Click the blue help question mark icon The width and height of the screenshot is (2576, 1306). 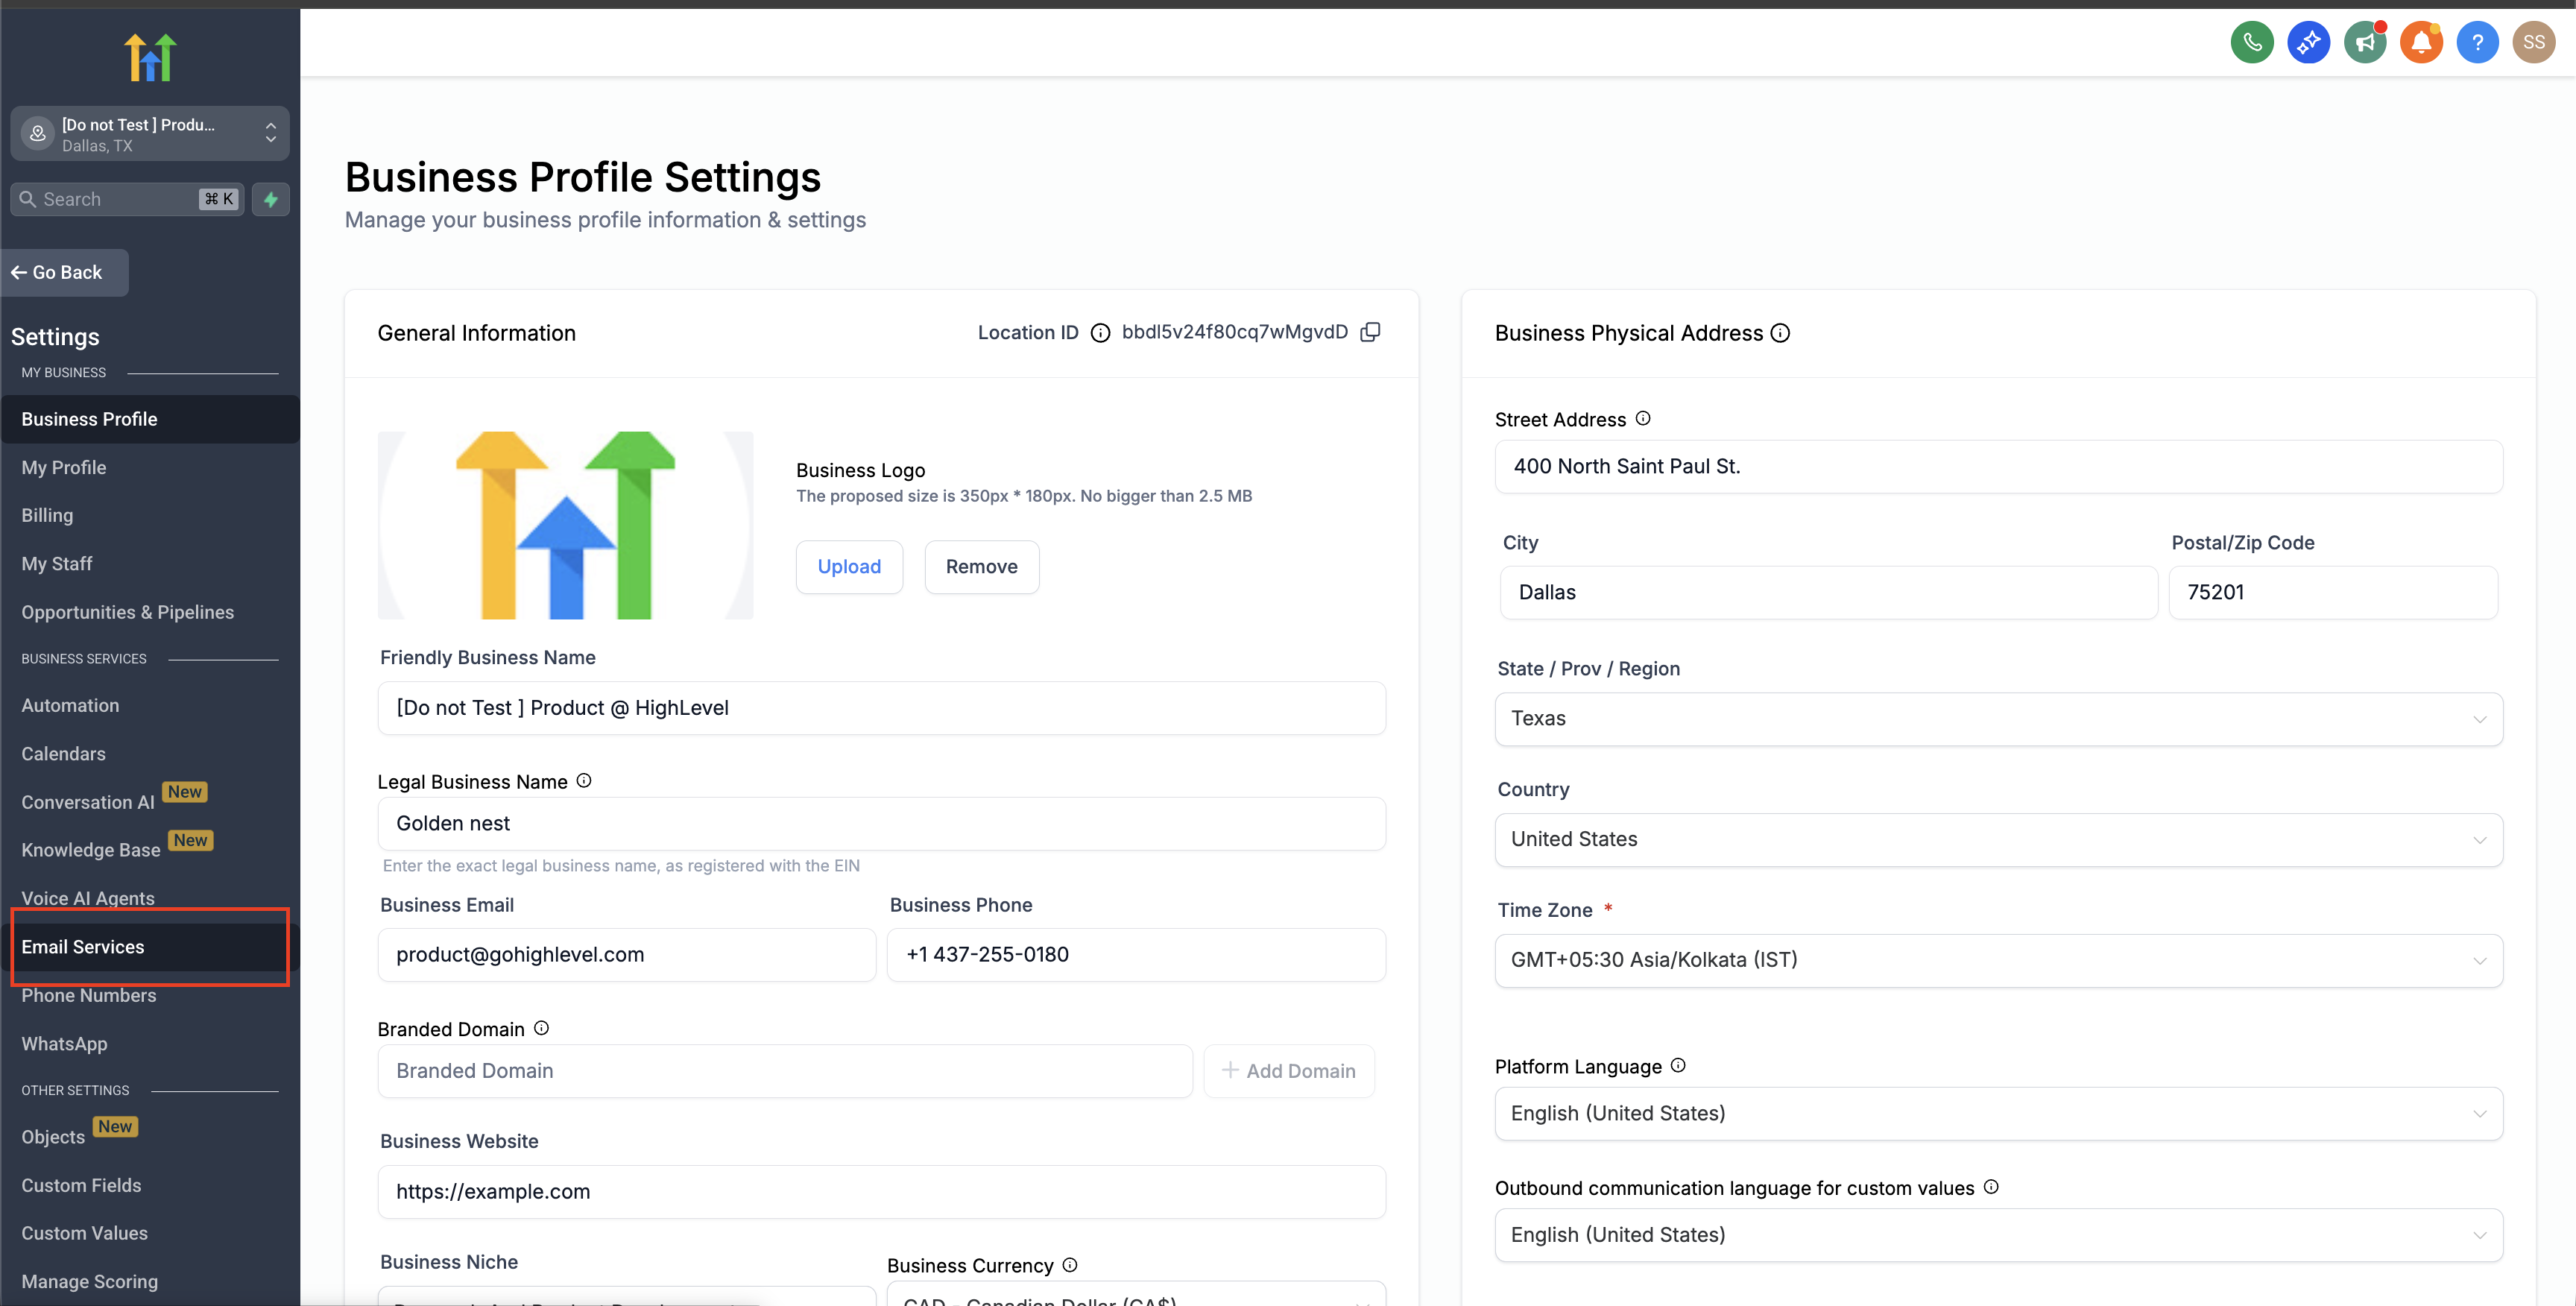2477,42
